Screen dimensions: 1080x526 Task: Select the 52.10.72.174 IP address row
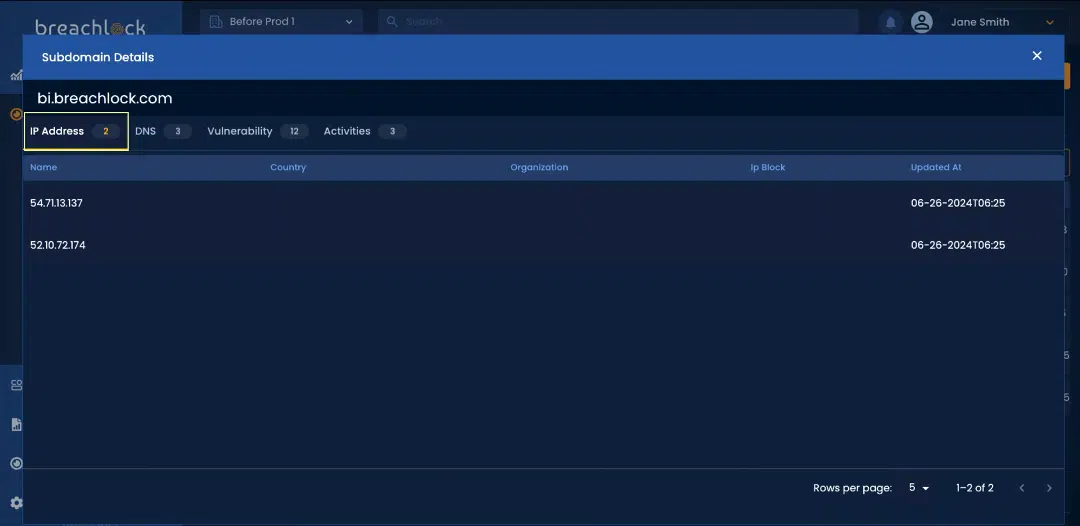pos(543,245)
